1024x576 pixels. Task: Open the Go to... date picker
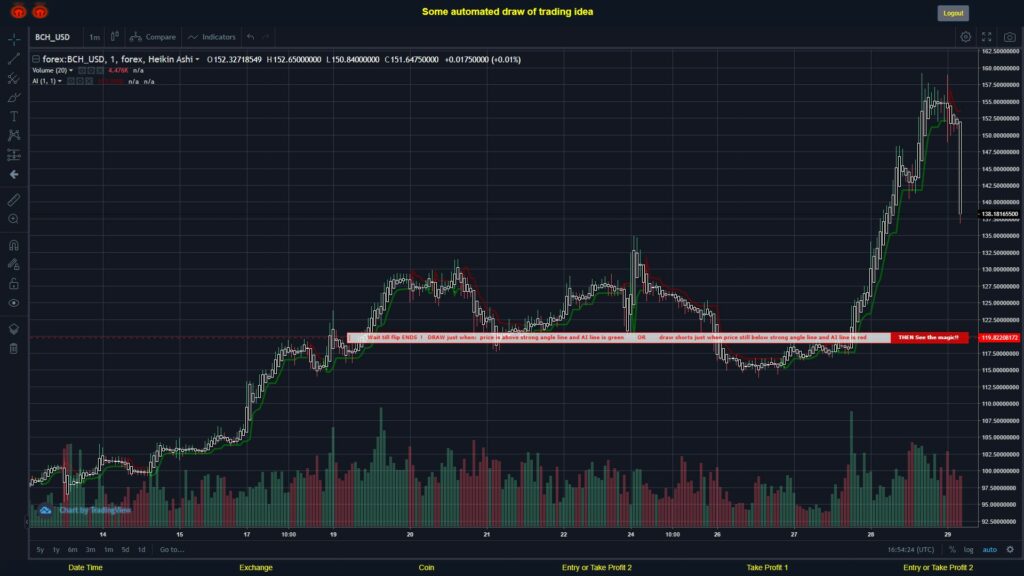(x=172, y=549)
